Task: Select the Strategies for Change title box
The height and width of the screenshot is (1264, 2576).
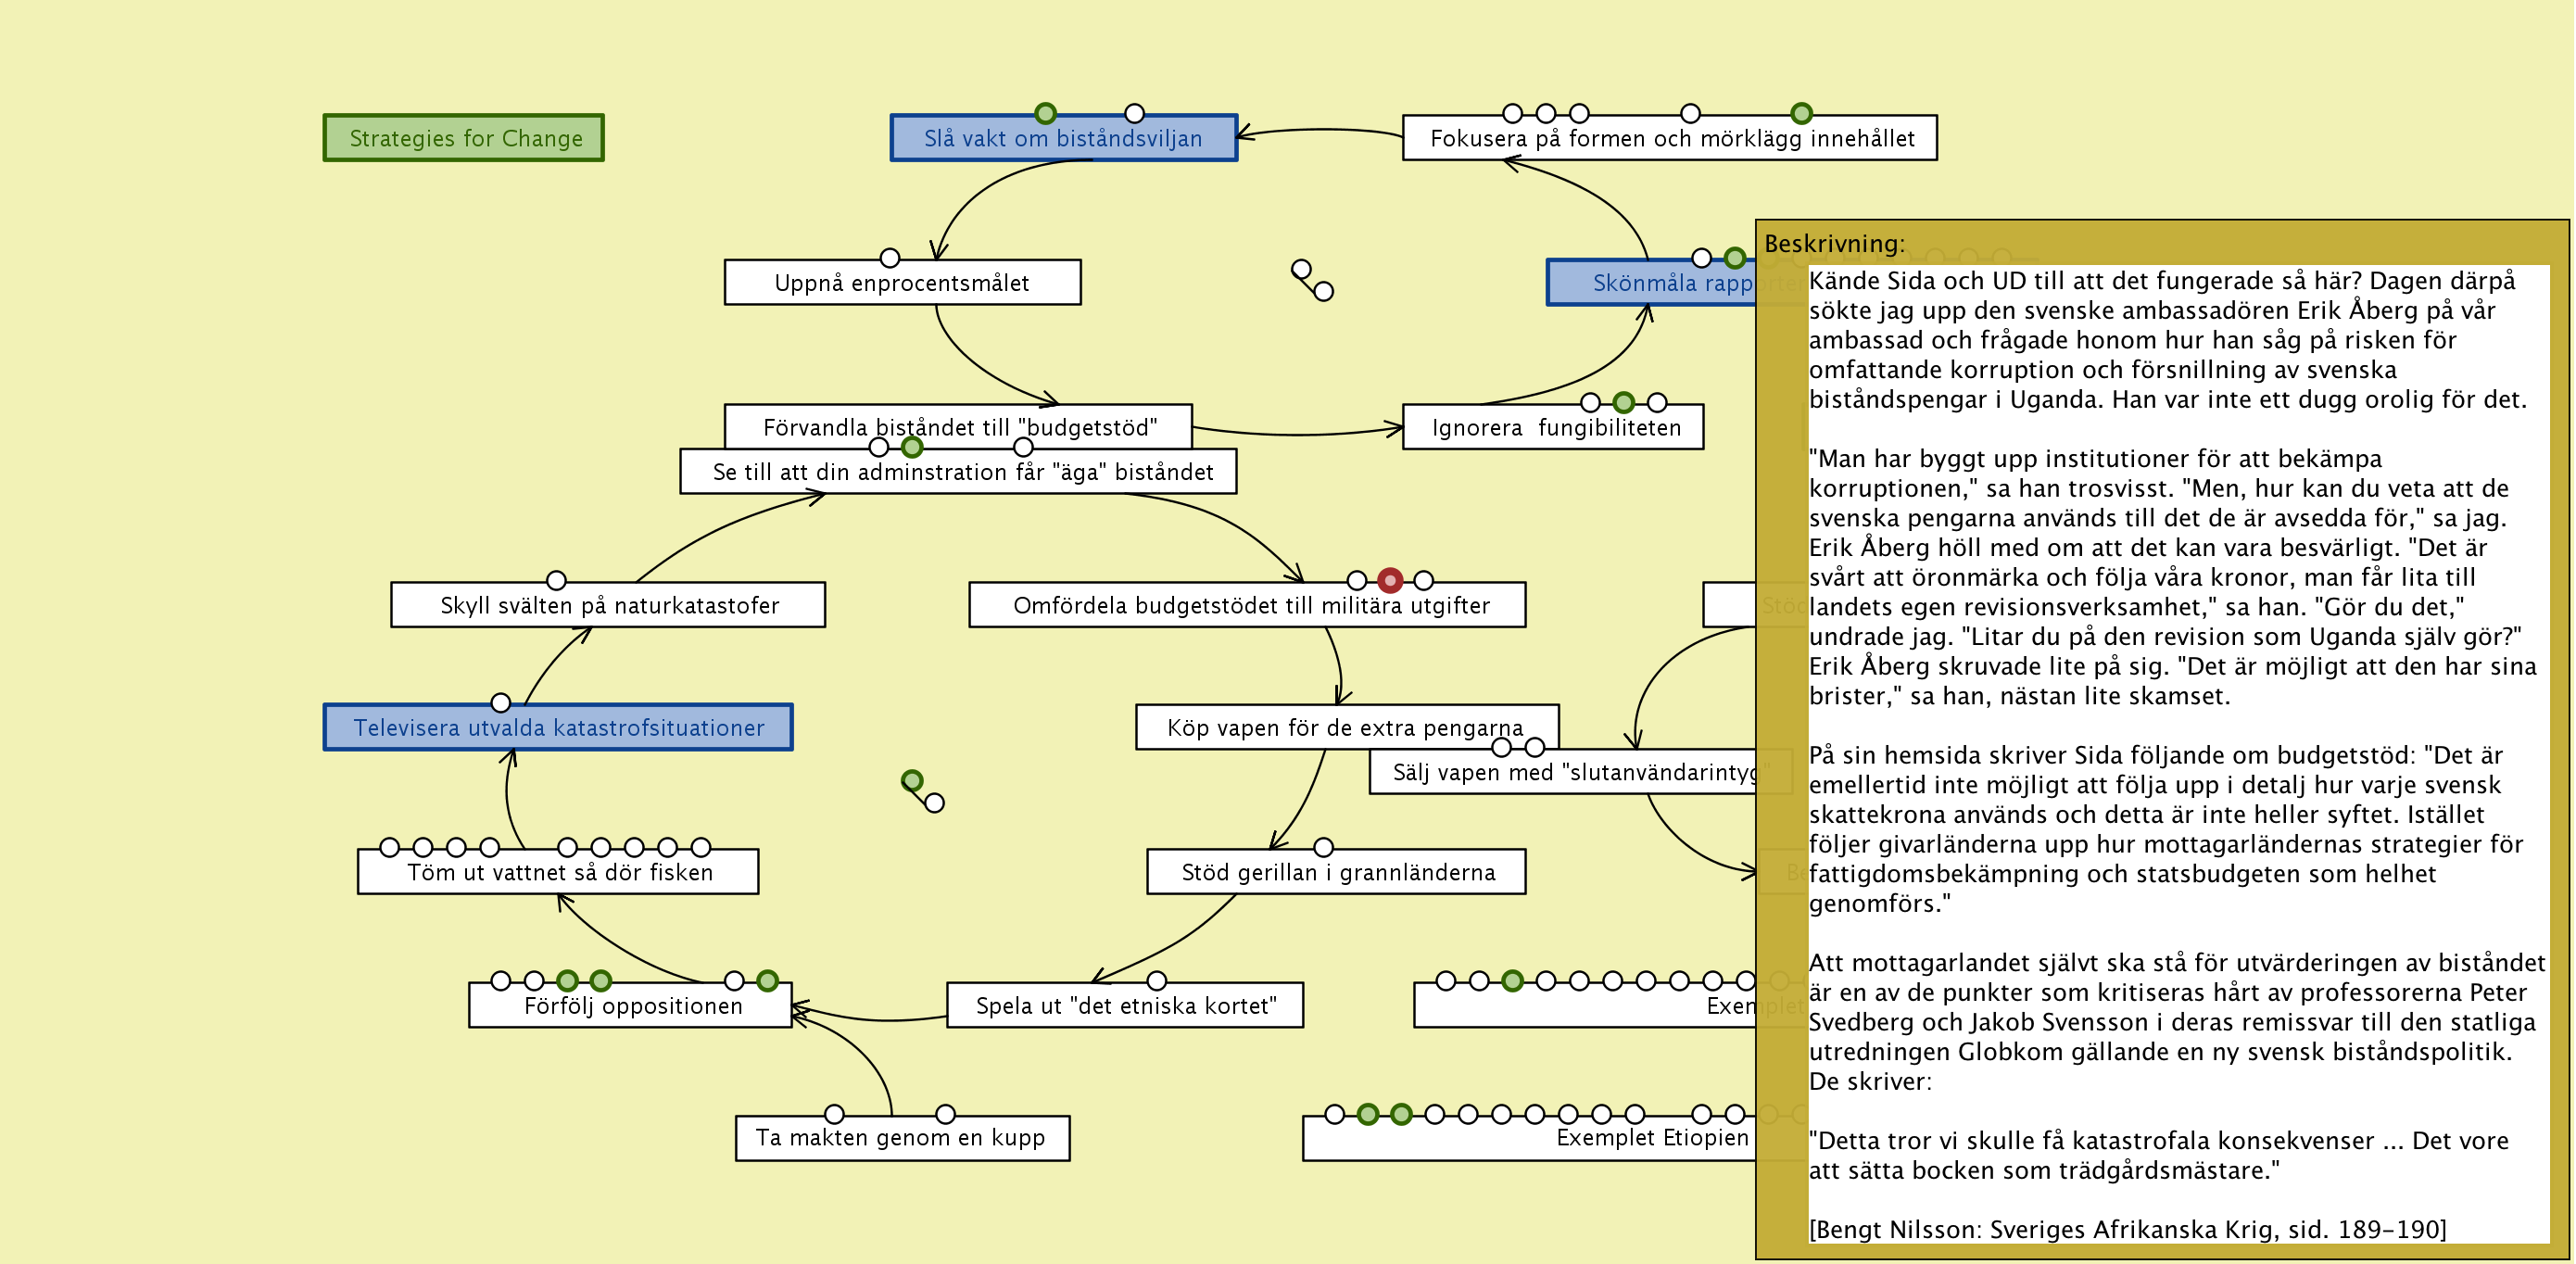Action: (x=464, y=138)
